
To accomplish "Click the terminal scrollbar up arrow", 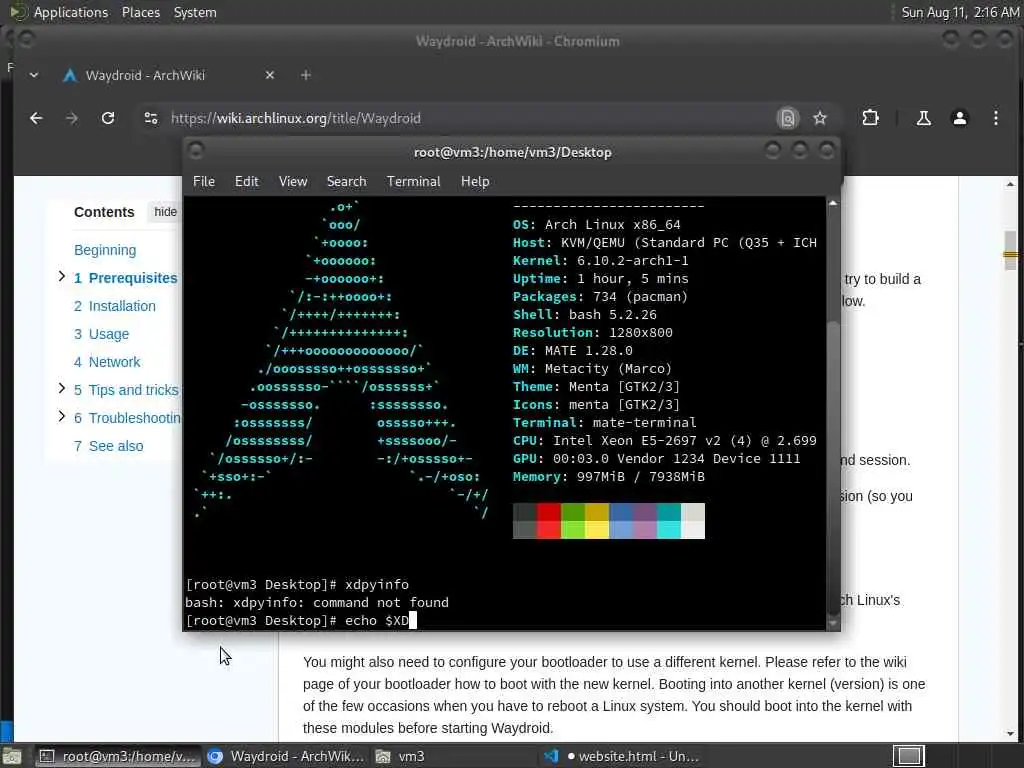I will 833,204.
